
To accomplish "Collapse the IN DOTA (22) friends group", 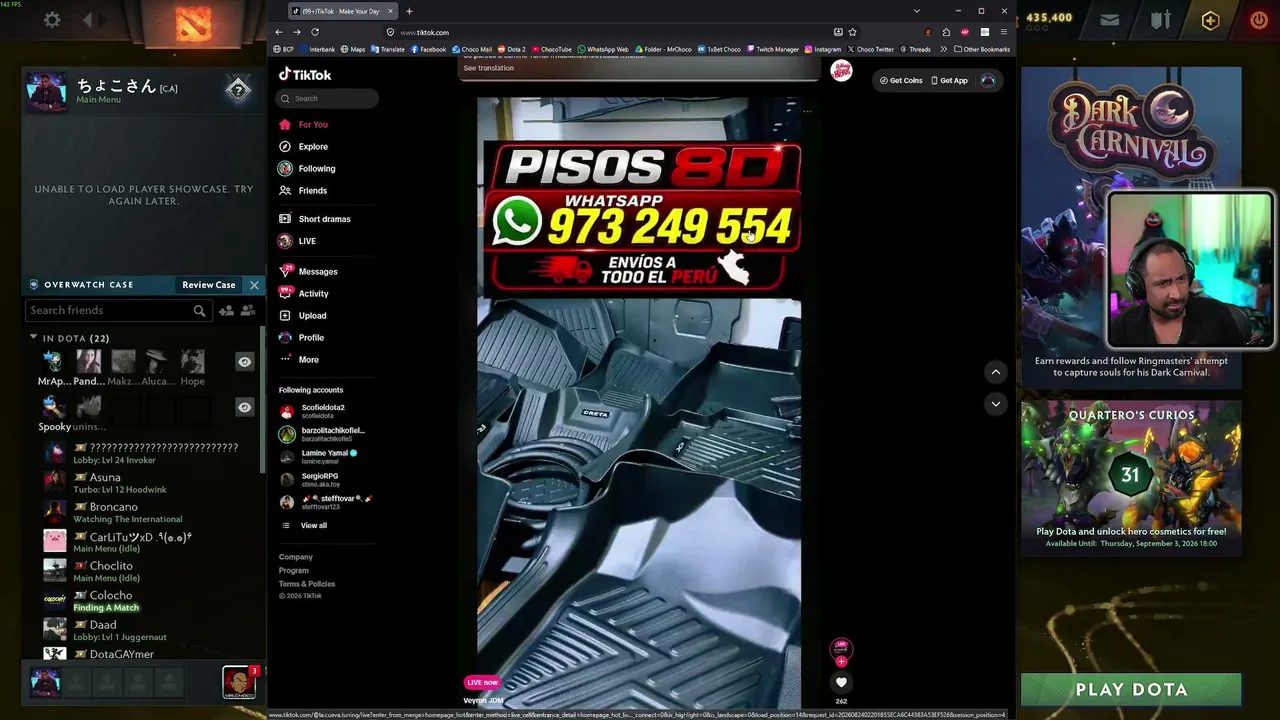I will [x=33, y=338].
